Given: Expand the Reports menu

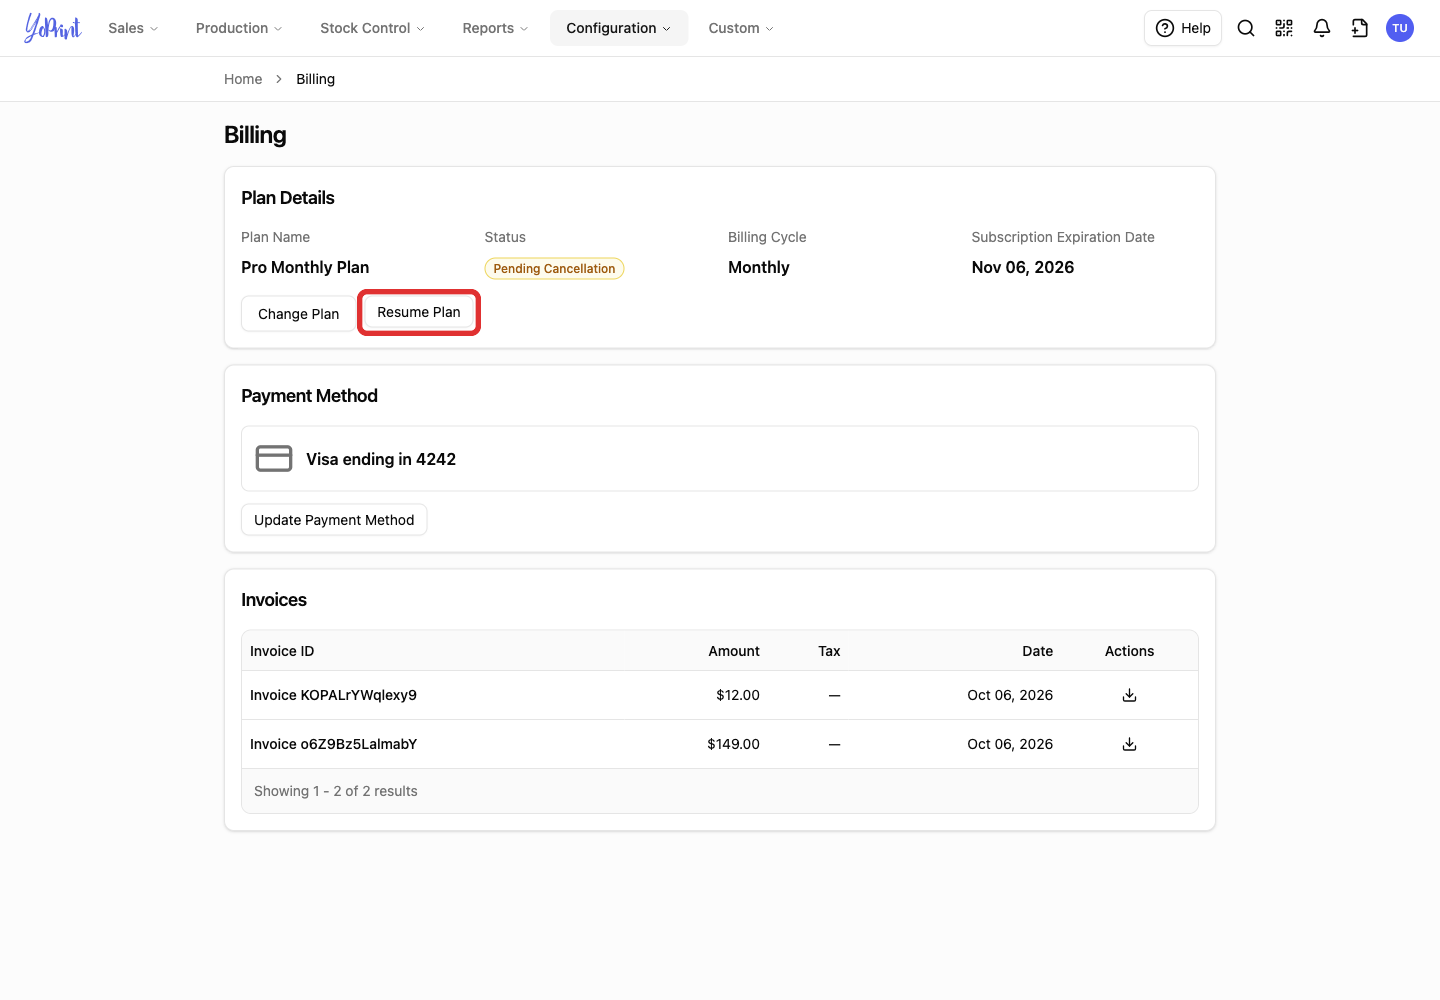Looking at the screenshot, I should 495,28.
